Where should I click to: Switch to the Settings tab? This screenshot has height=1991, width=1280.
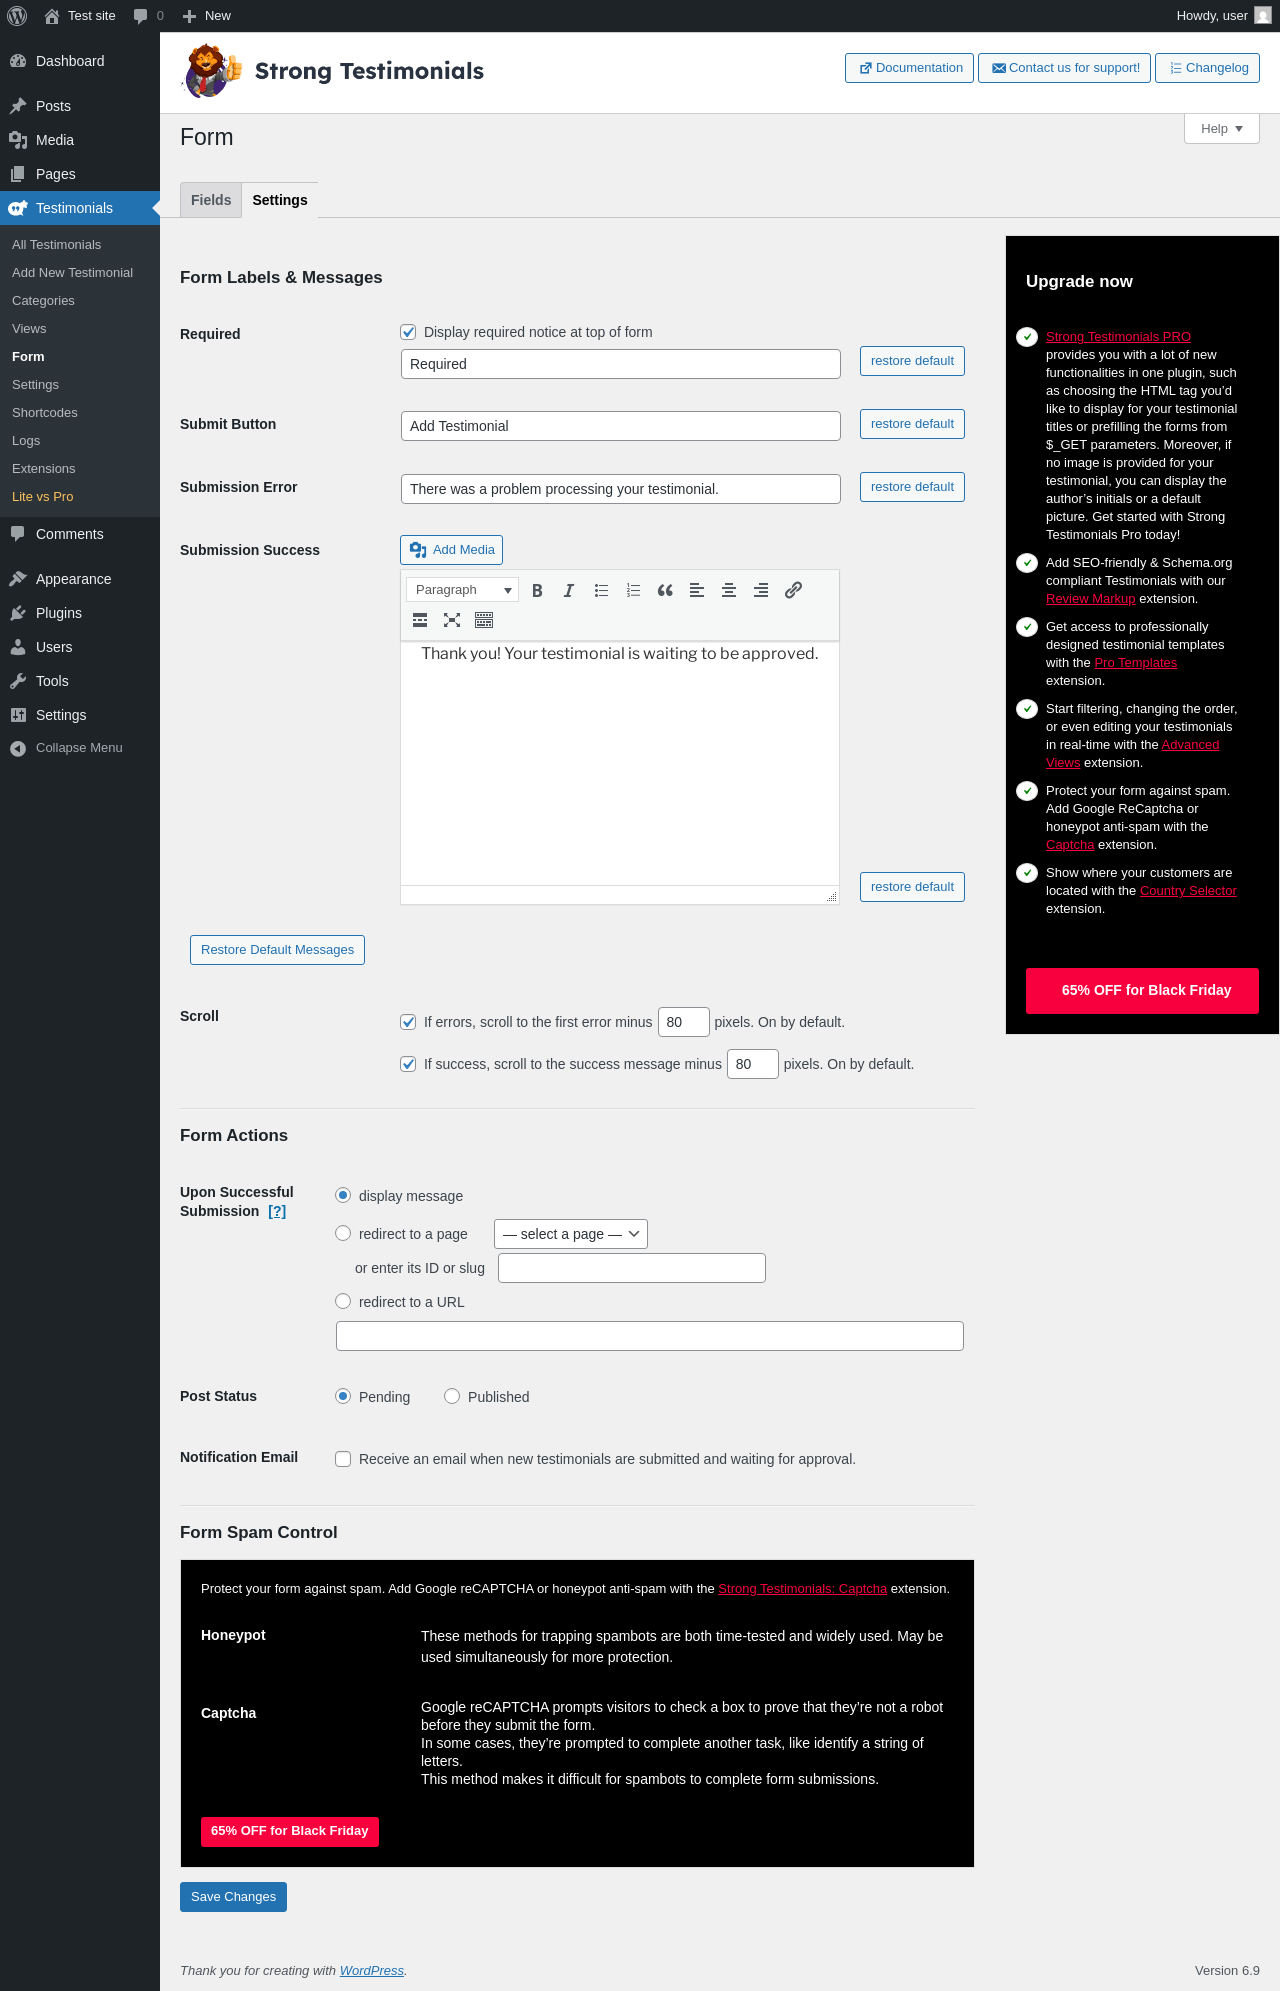pyautogui.click(x=280, y=200)
